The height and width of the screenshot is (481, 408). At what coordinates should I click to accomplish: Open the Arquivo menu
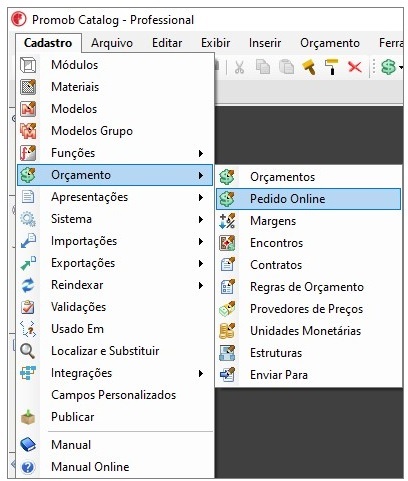coord(112,43)
